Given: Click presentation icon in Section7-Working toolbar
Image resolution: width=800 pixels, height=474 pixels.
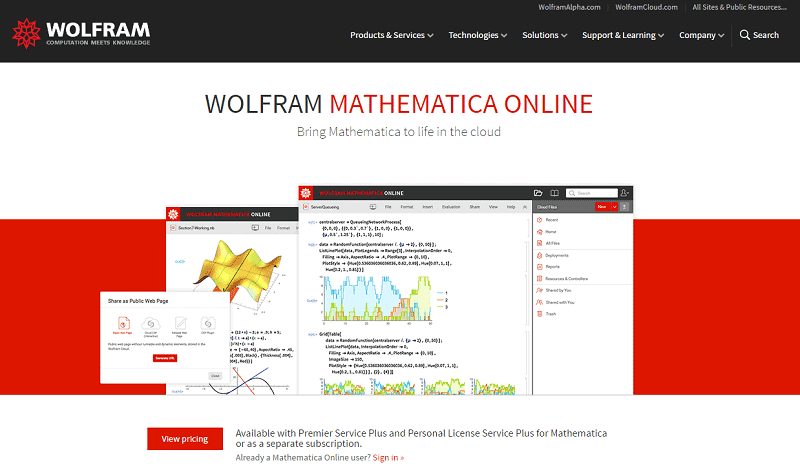Looking at the screenshot, I should click(x=255, y=228).
